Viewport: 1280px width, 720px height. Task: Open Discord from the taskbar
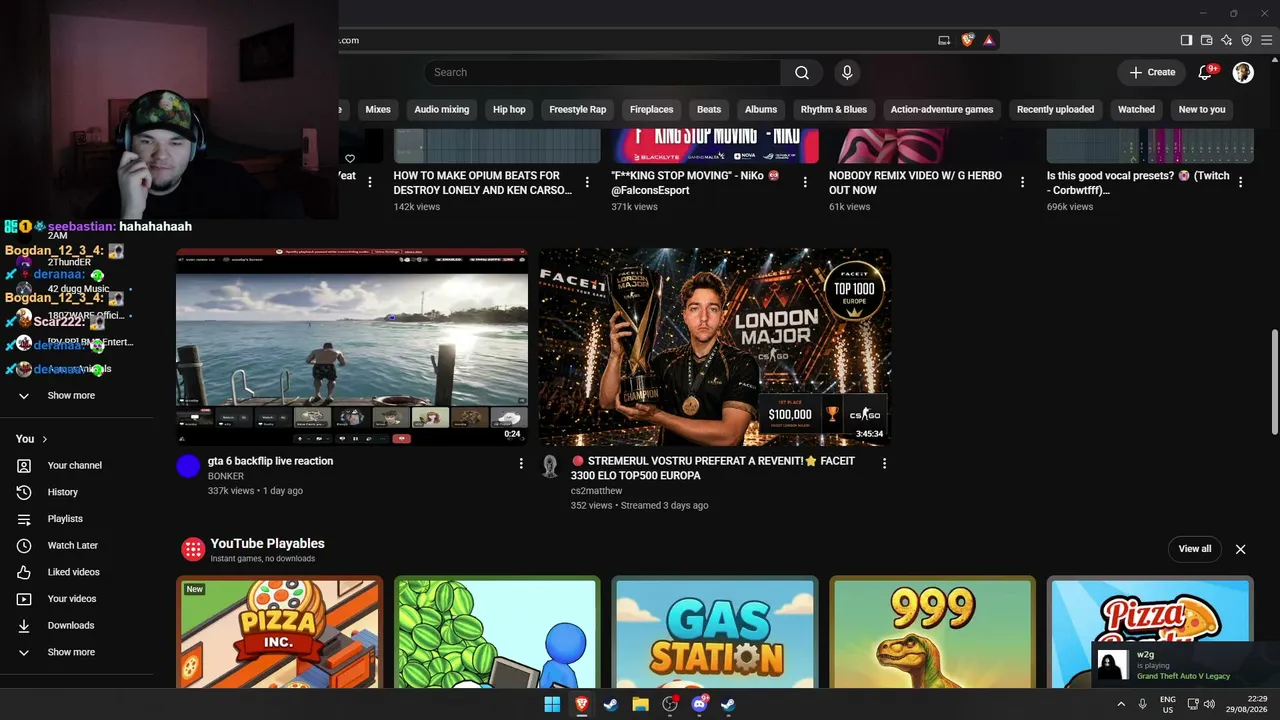(699, 704)
